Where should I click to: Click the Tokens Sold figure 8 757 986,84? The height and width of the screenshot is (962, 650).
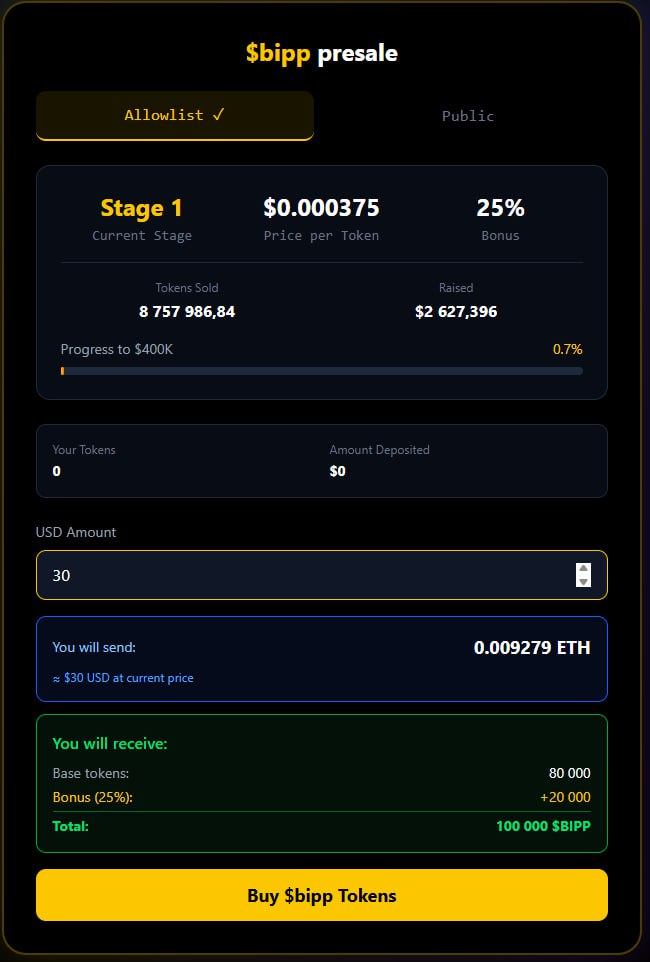[x=187, y=311]
